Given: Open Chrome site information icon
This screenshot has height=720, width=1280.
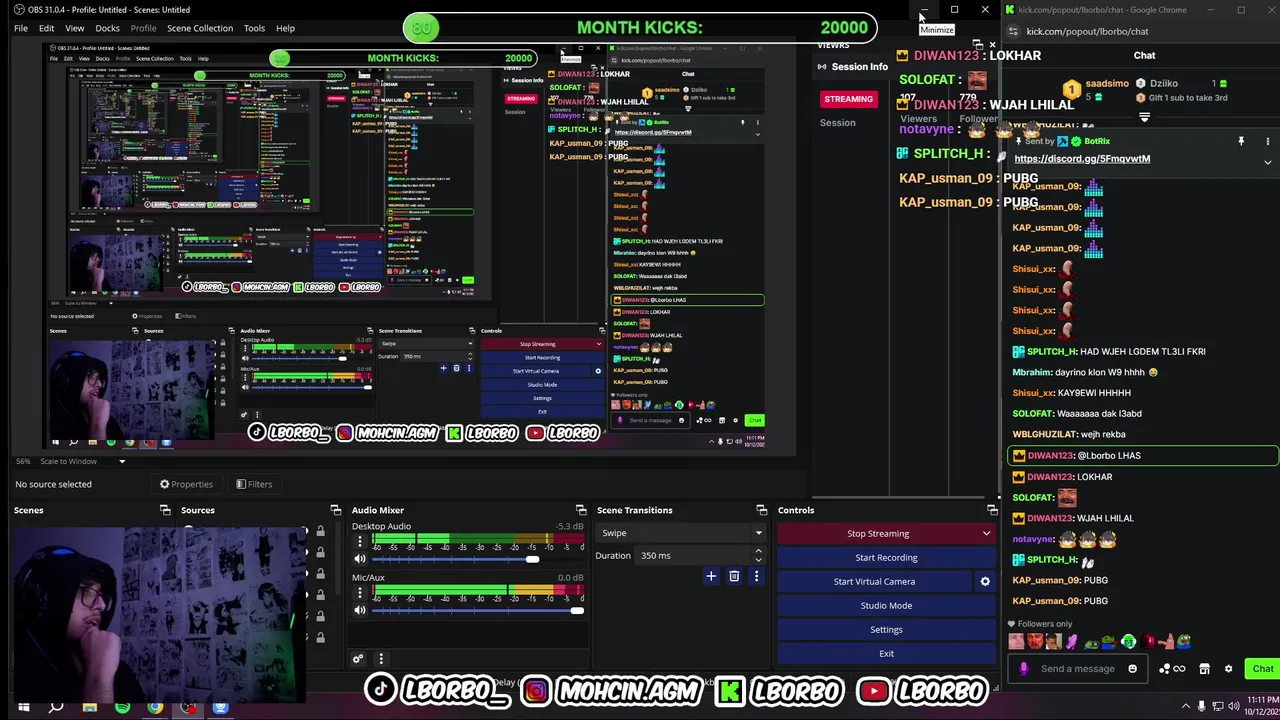Looking at the screenshot, I should 1012,31.
